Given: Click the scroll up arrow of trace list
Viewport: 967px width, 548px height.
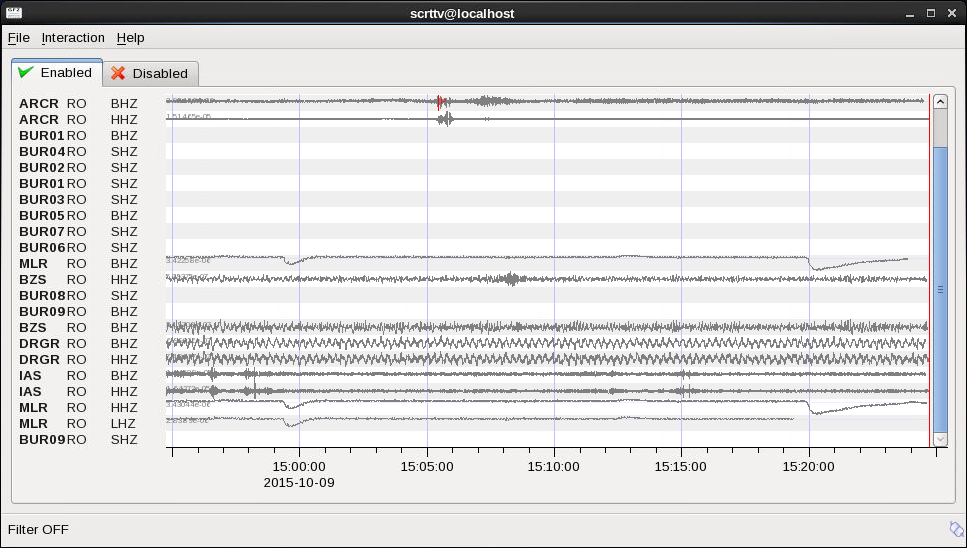Looking at the screenshot, I should 940,102.
